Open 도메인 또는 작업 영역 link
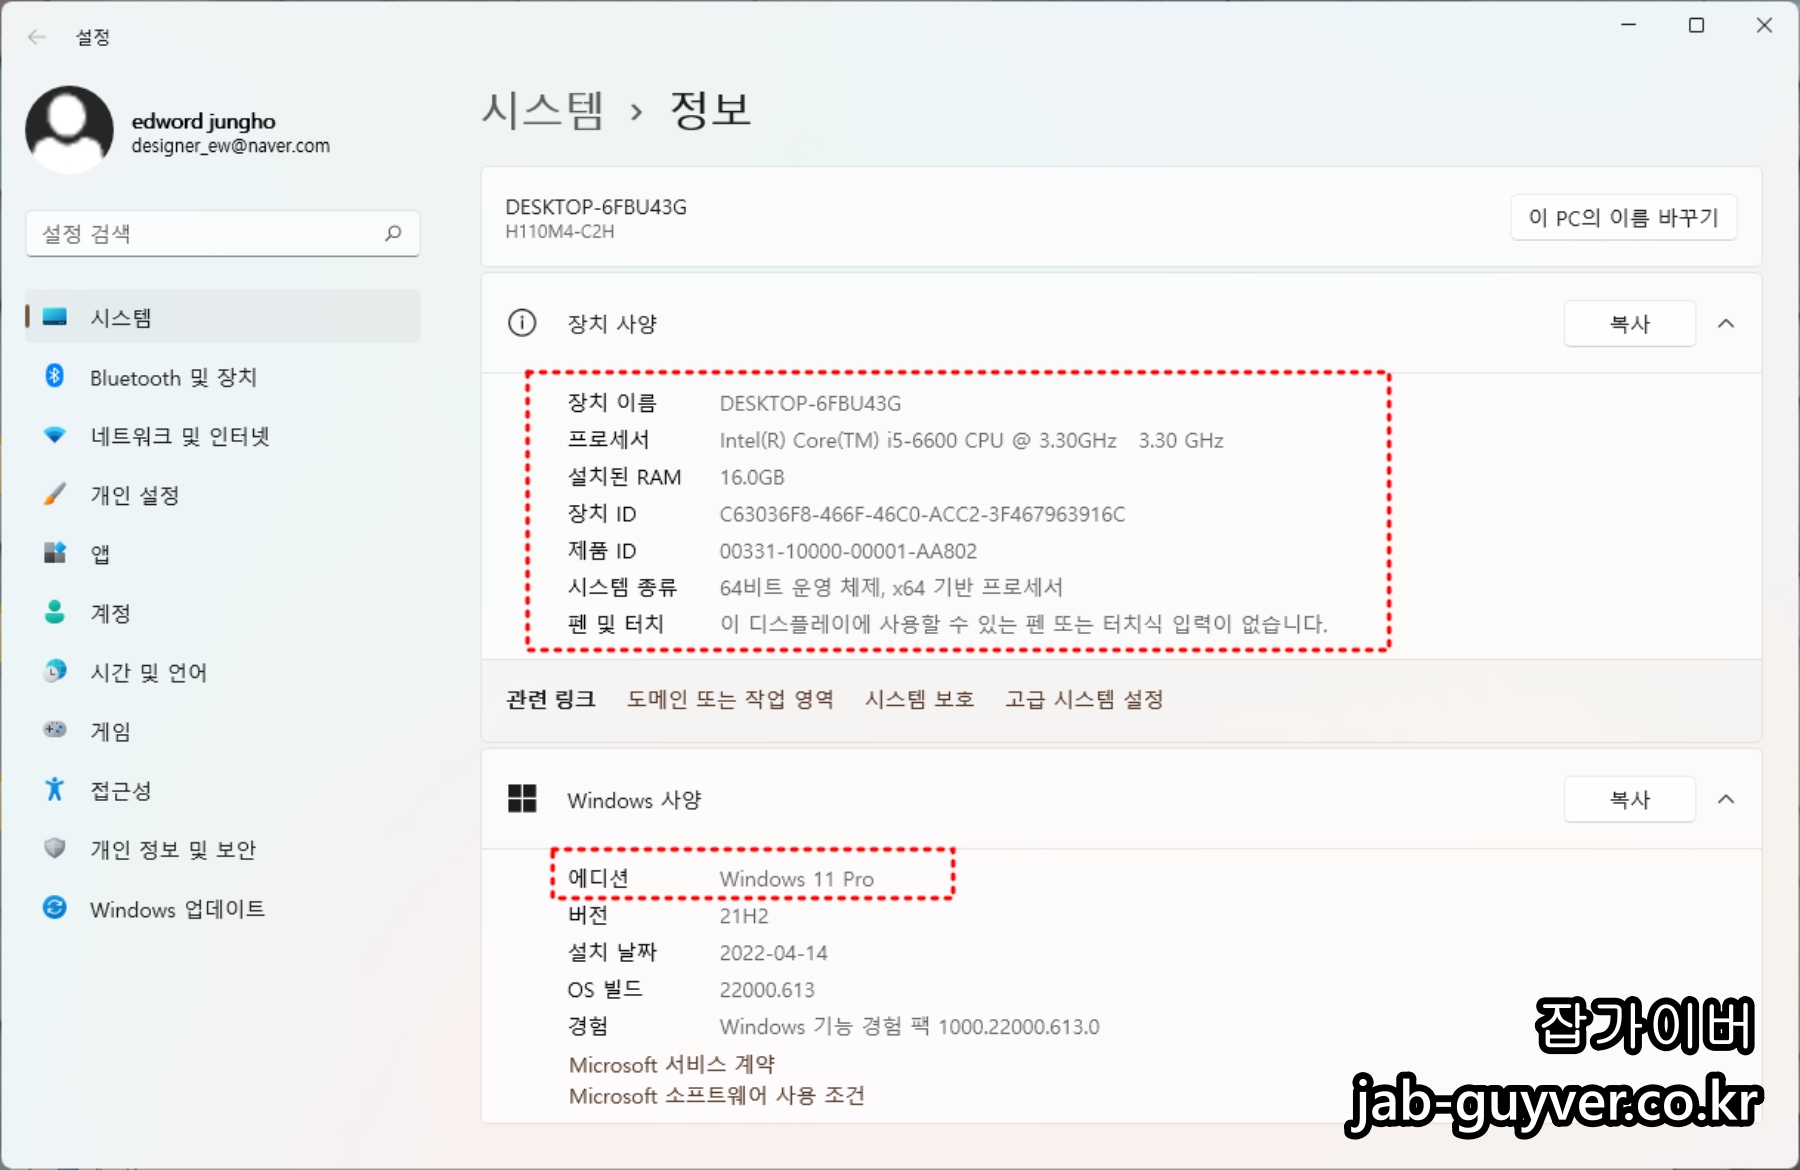Image resolution: width=1800 pixels, height=1170 pixels. pyautogui.click(x=730, y=699)
